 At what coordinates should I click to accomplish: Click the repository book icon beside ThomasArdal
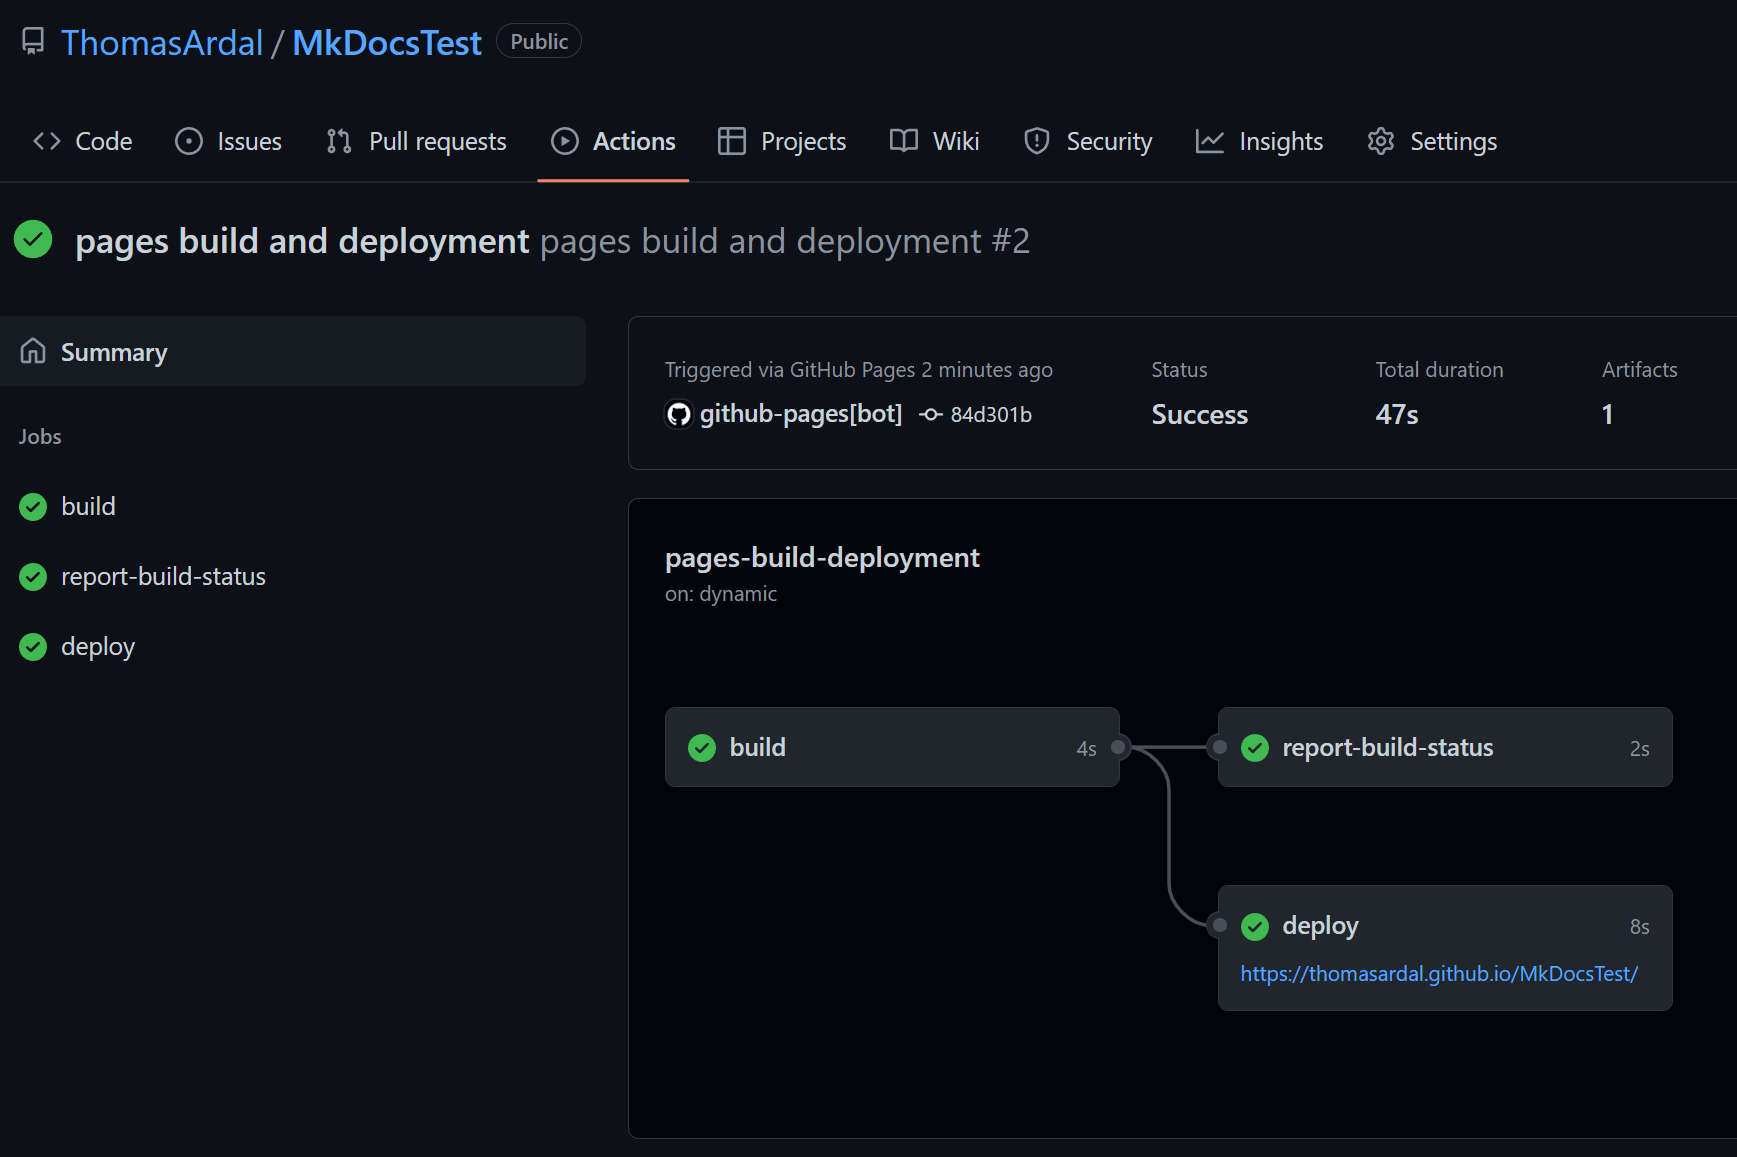pos(32,41)
